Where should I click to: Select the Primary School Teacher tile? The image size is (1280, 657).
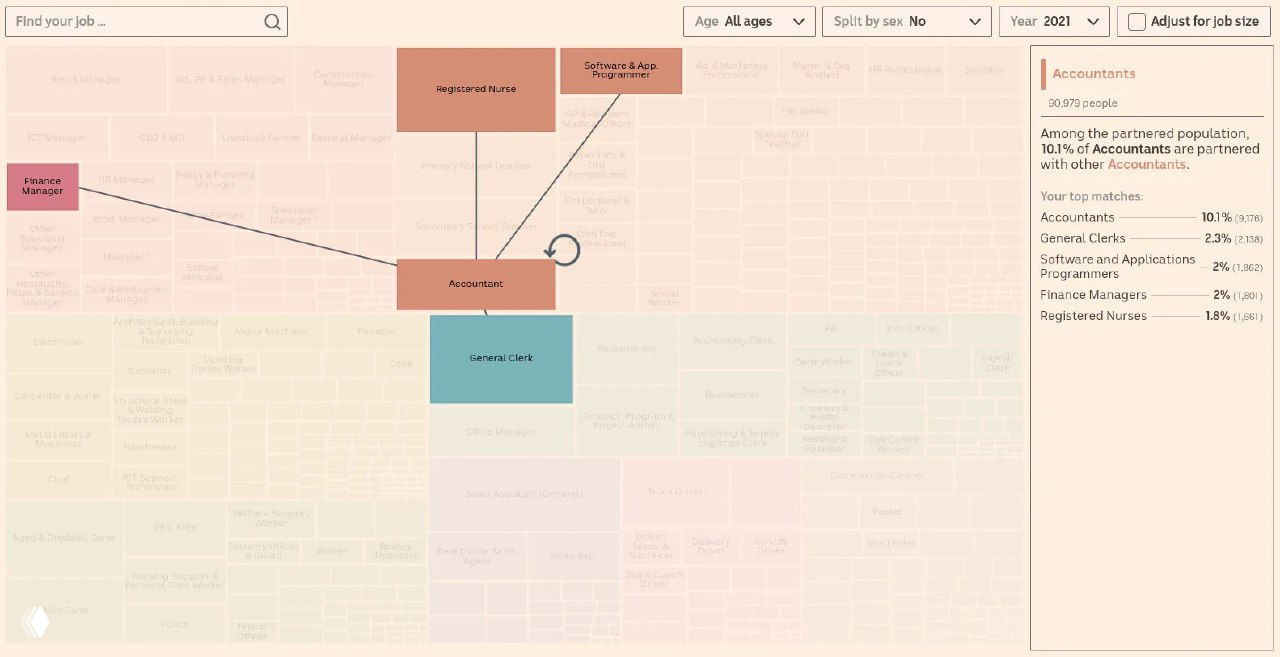pos(477,165)
